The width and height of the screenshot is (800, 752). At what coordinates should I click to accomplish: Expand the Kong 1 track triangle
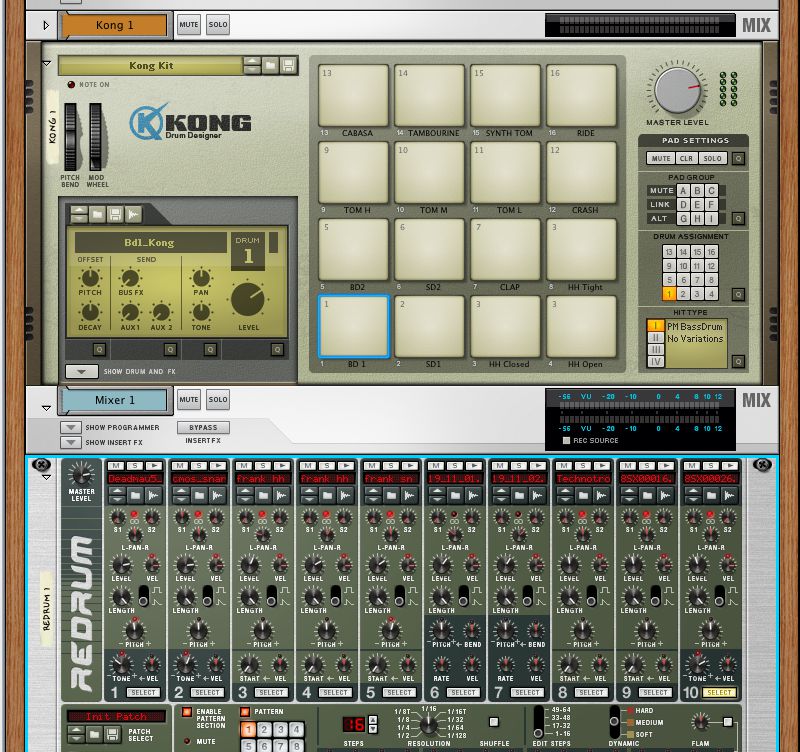click(x=46, y=25)
